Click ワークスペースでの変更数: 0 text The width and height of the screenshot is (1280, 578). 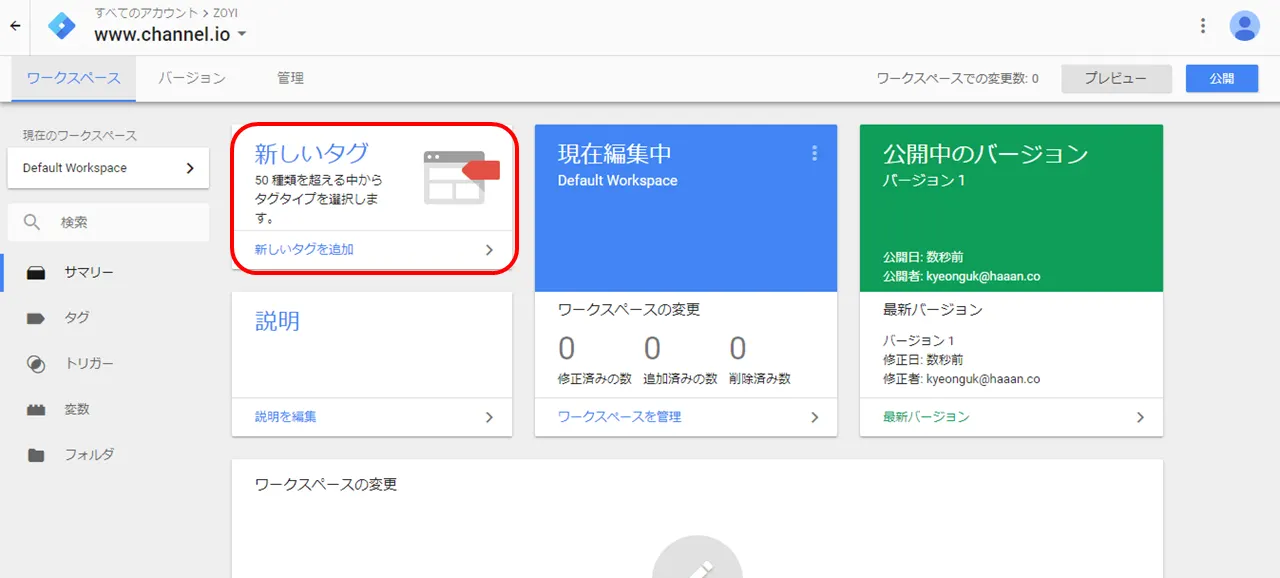(x=957, y=78)
